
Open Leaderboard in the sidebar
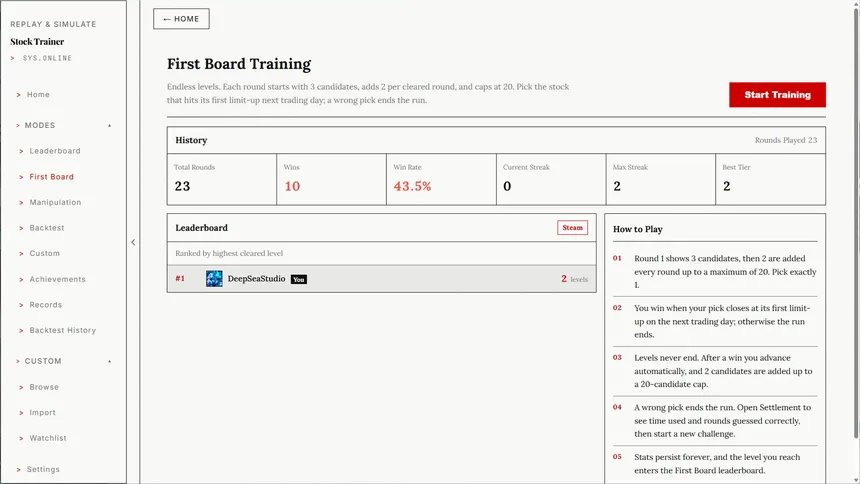(55, 151)
